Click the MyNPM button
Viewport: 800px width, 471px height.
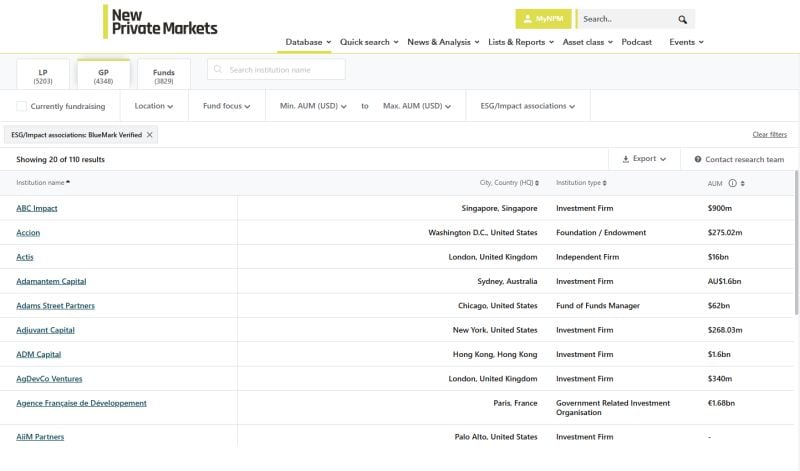[x=543, y=19]
